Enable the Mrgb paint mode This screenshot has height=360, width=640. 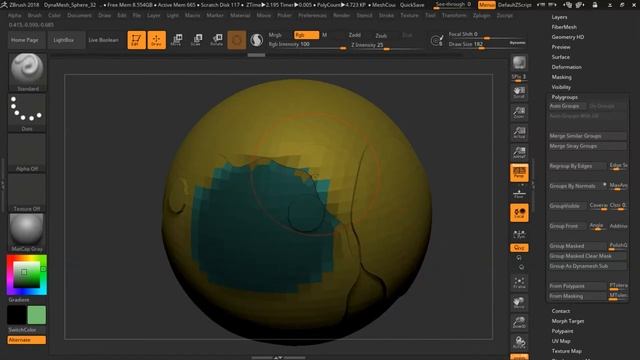pos(275,35)
